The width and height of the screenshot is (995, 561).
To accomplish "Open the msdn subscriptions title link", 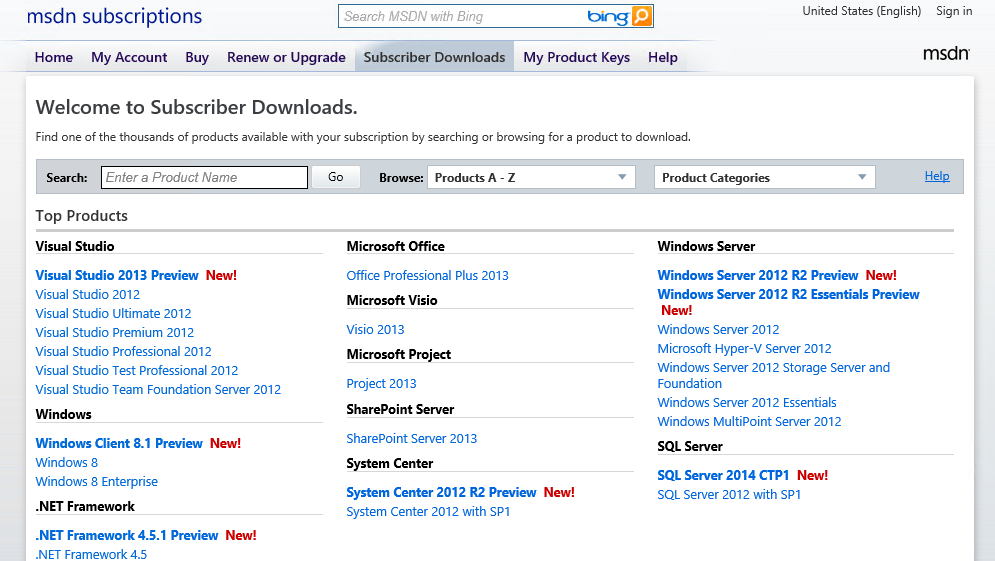I will click(114, 16).
